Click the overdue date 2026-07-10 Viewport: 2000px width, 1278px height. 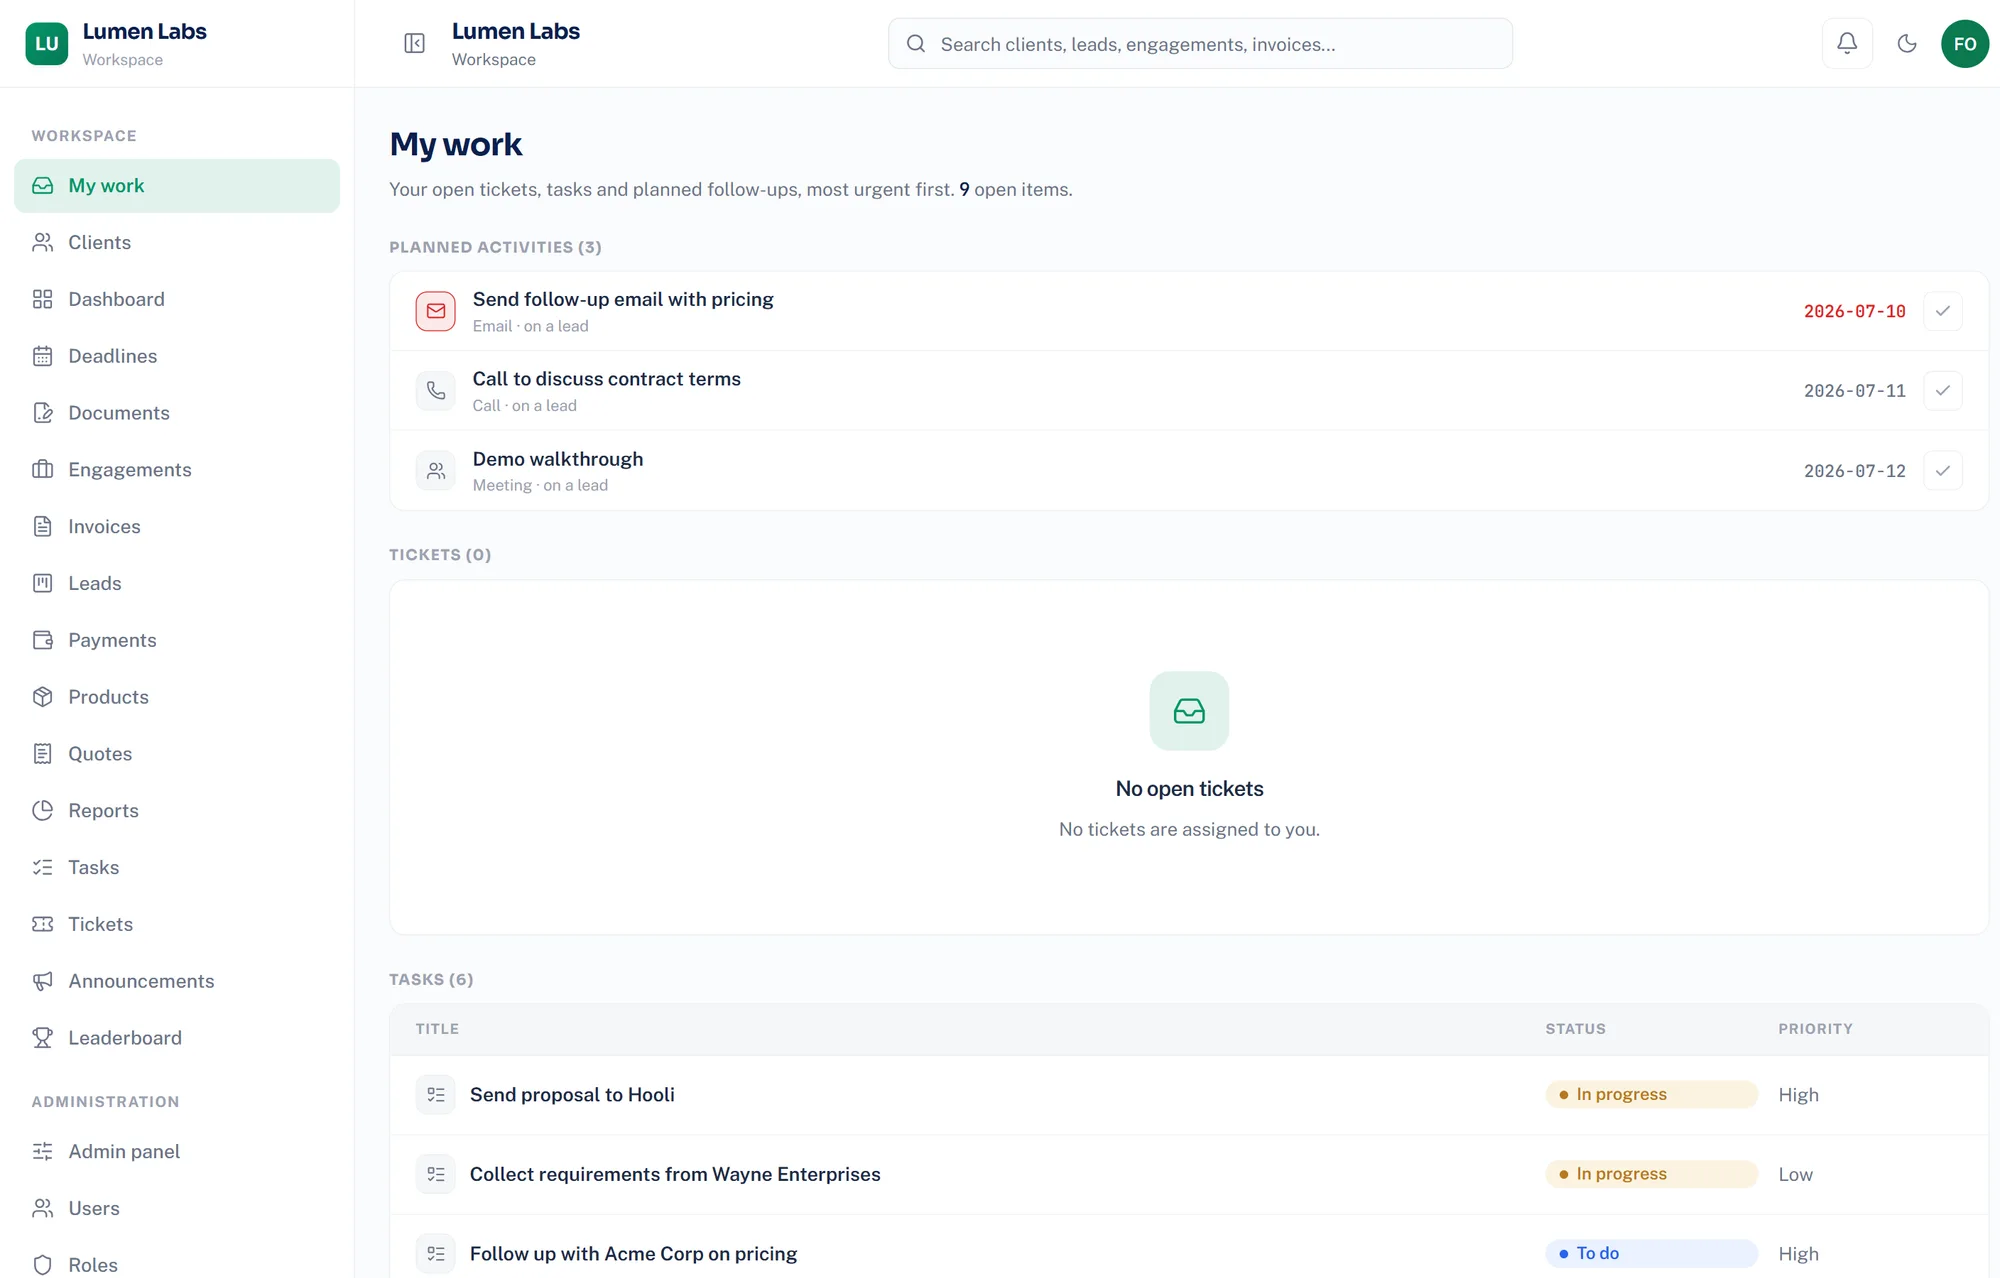coord(1854,311)
